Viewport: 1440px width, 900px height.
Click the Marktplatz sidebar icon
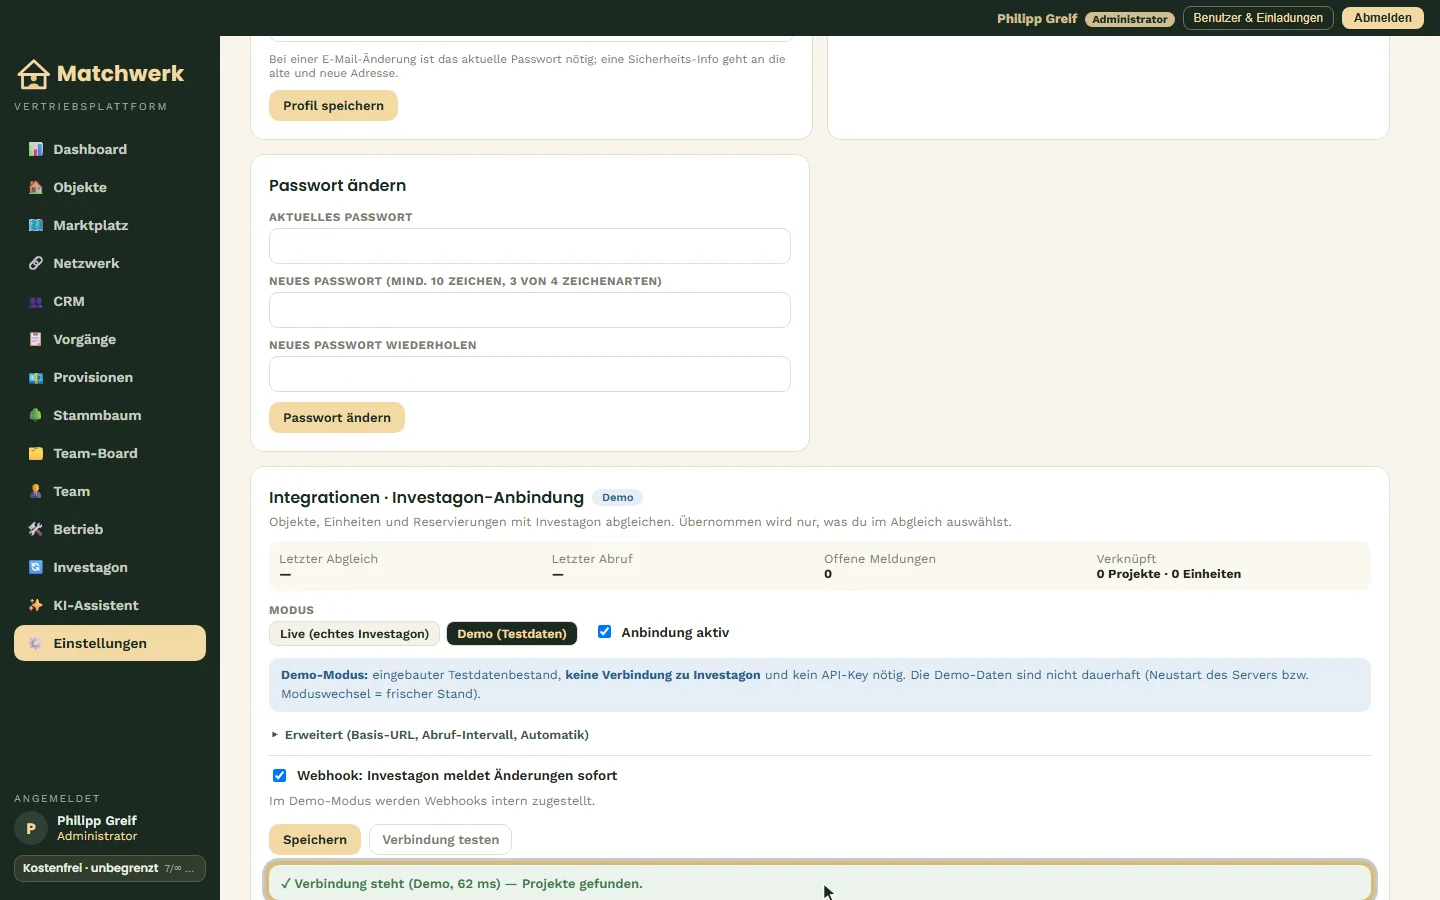click(x=36, y=225)
